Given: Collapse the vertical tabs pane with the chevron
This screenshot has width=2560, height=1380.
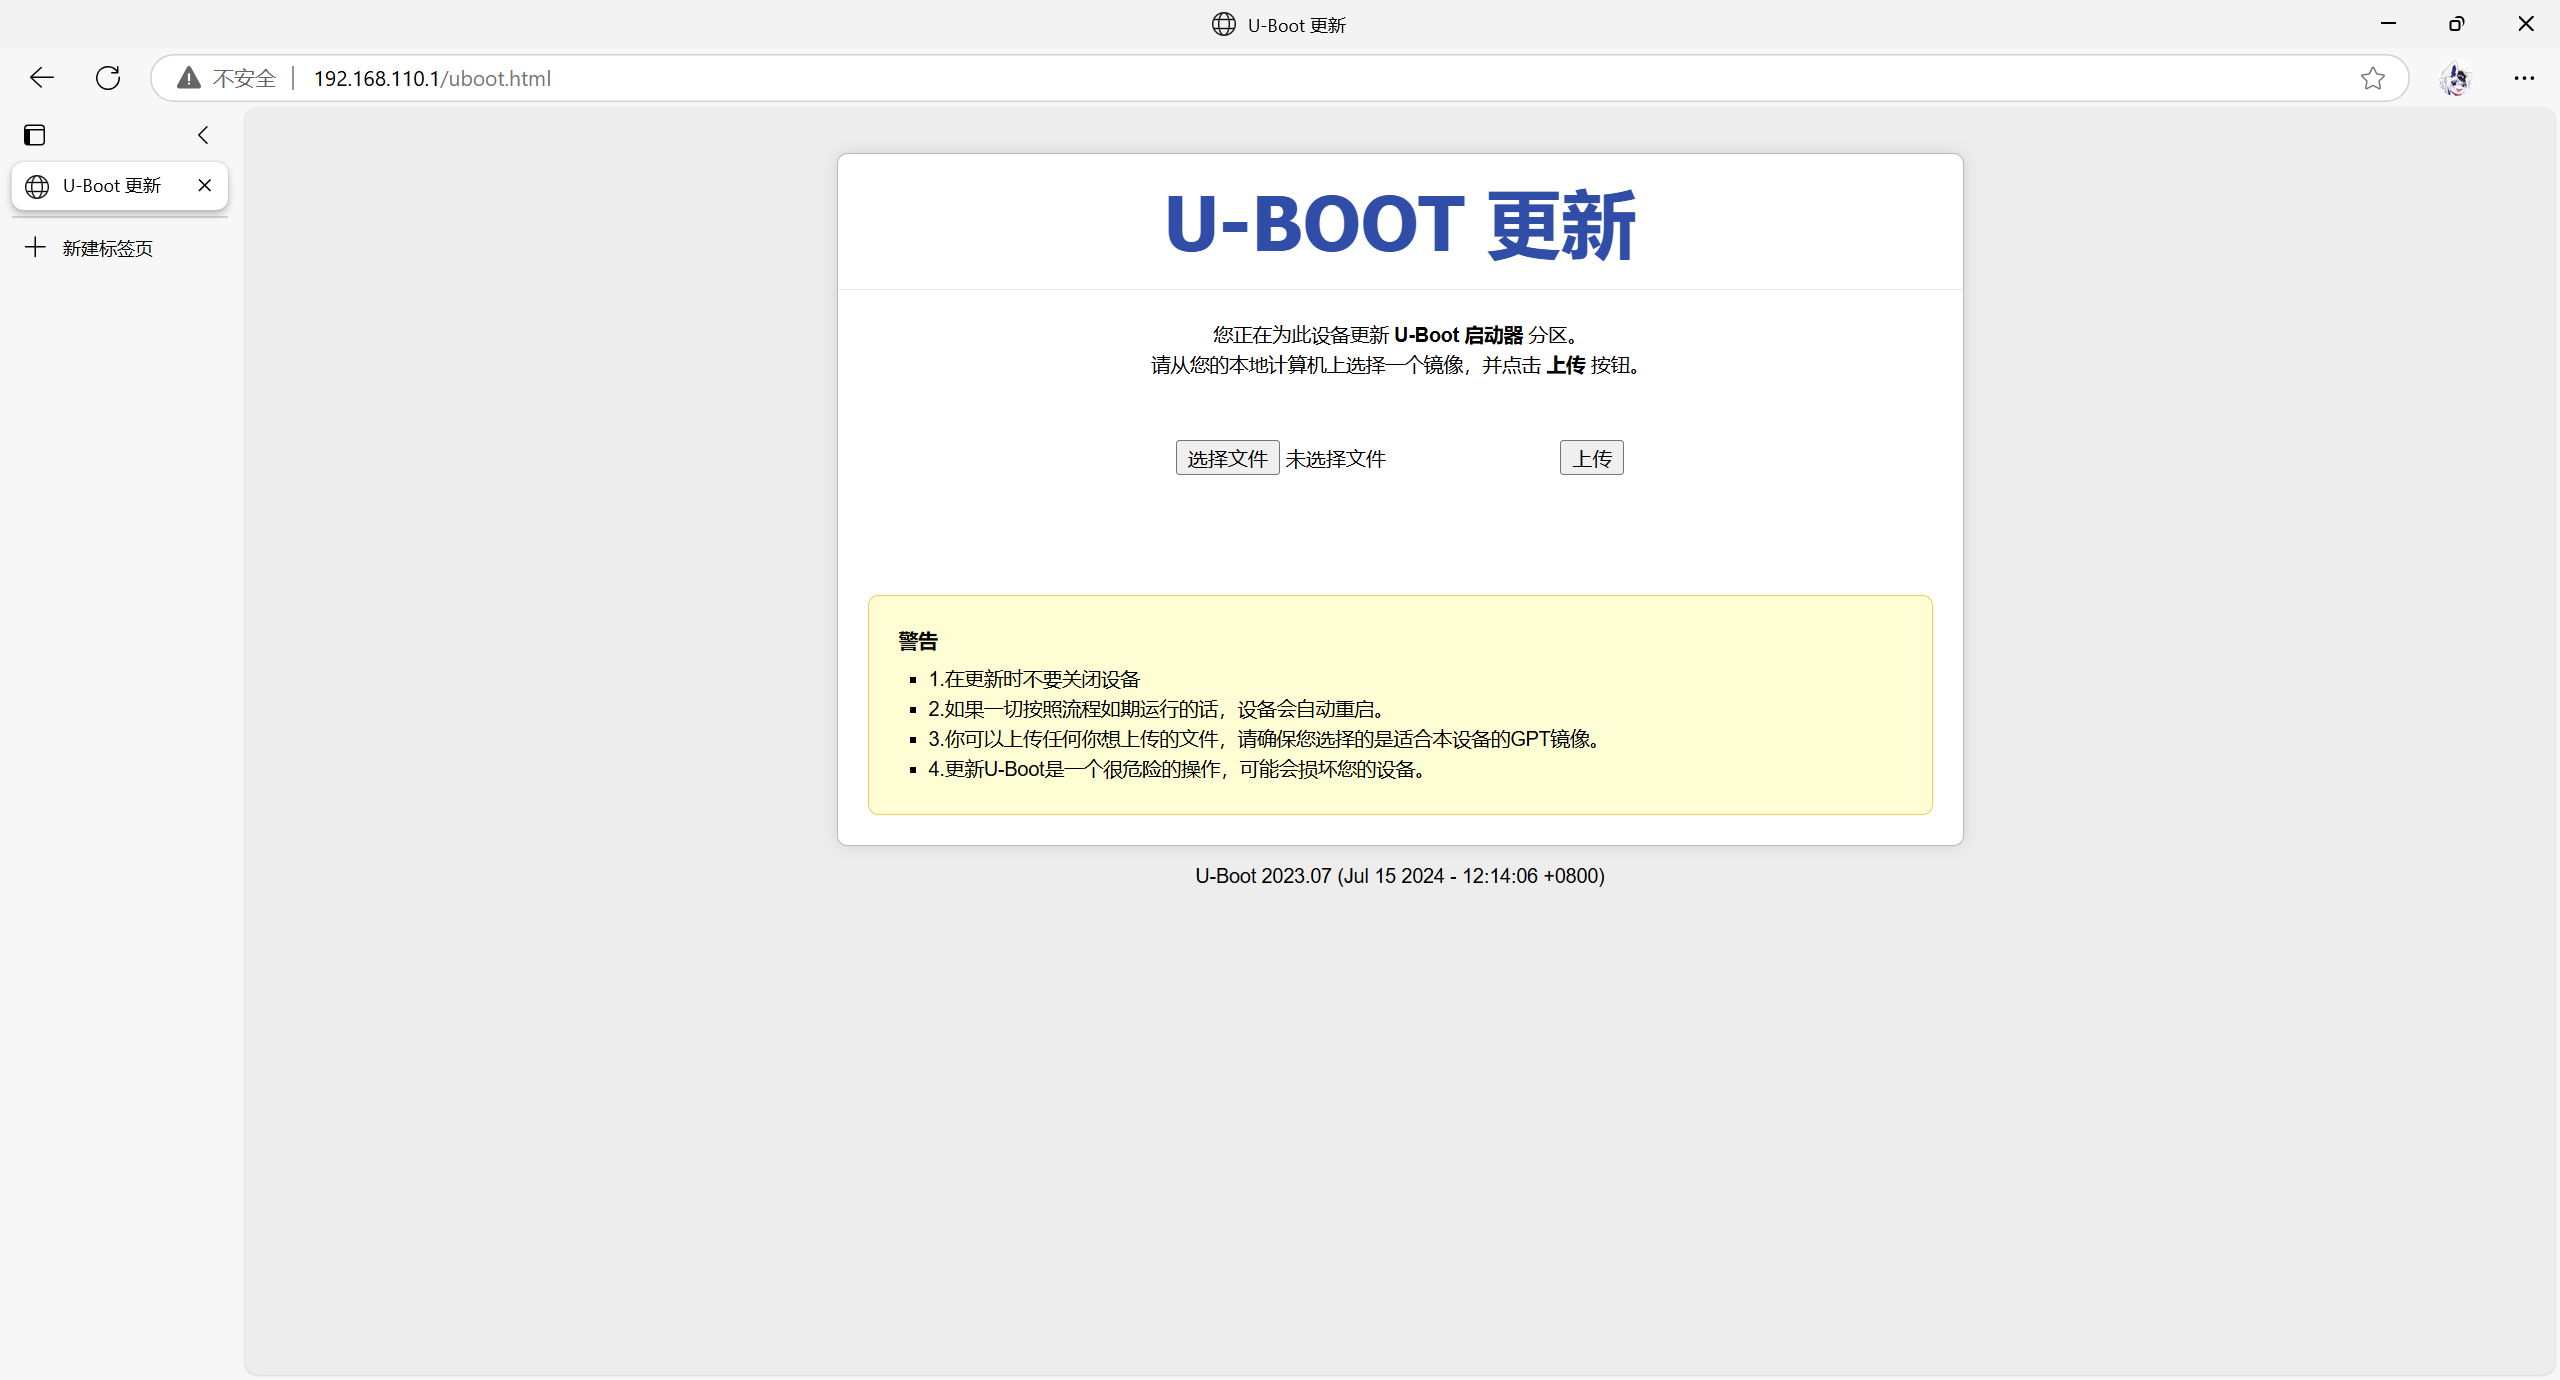Looking at the screenshot, I should (x=203, y=134).
